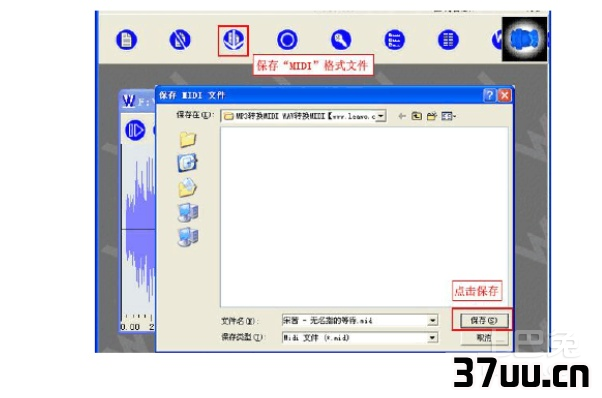Click the crossed-out document toolbar icon
Viewport: 602px width, 398px height.
click(180, 40)
